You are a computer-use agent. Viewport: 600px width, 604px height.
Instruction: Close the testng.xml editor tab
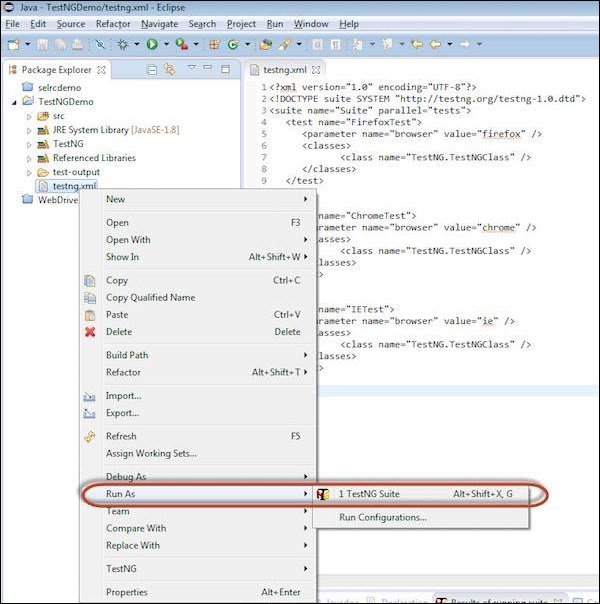(x=316, y=70)
